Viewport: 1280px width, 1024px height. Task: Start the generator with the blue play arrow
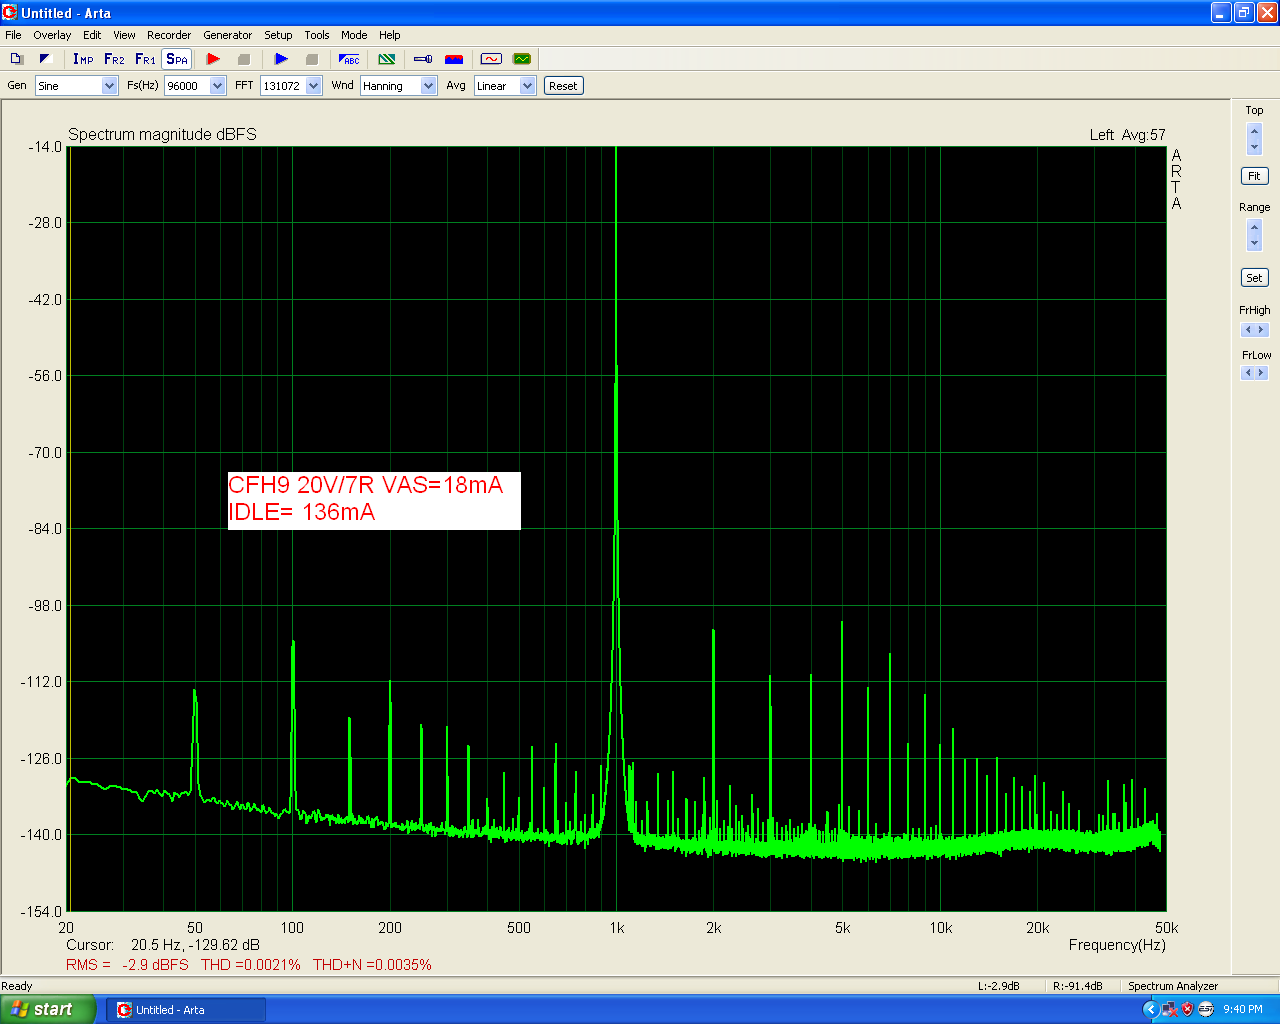coord(281,59)
